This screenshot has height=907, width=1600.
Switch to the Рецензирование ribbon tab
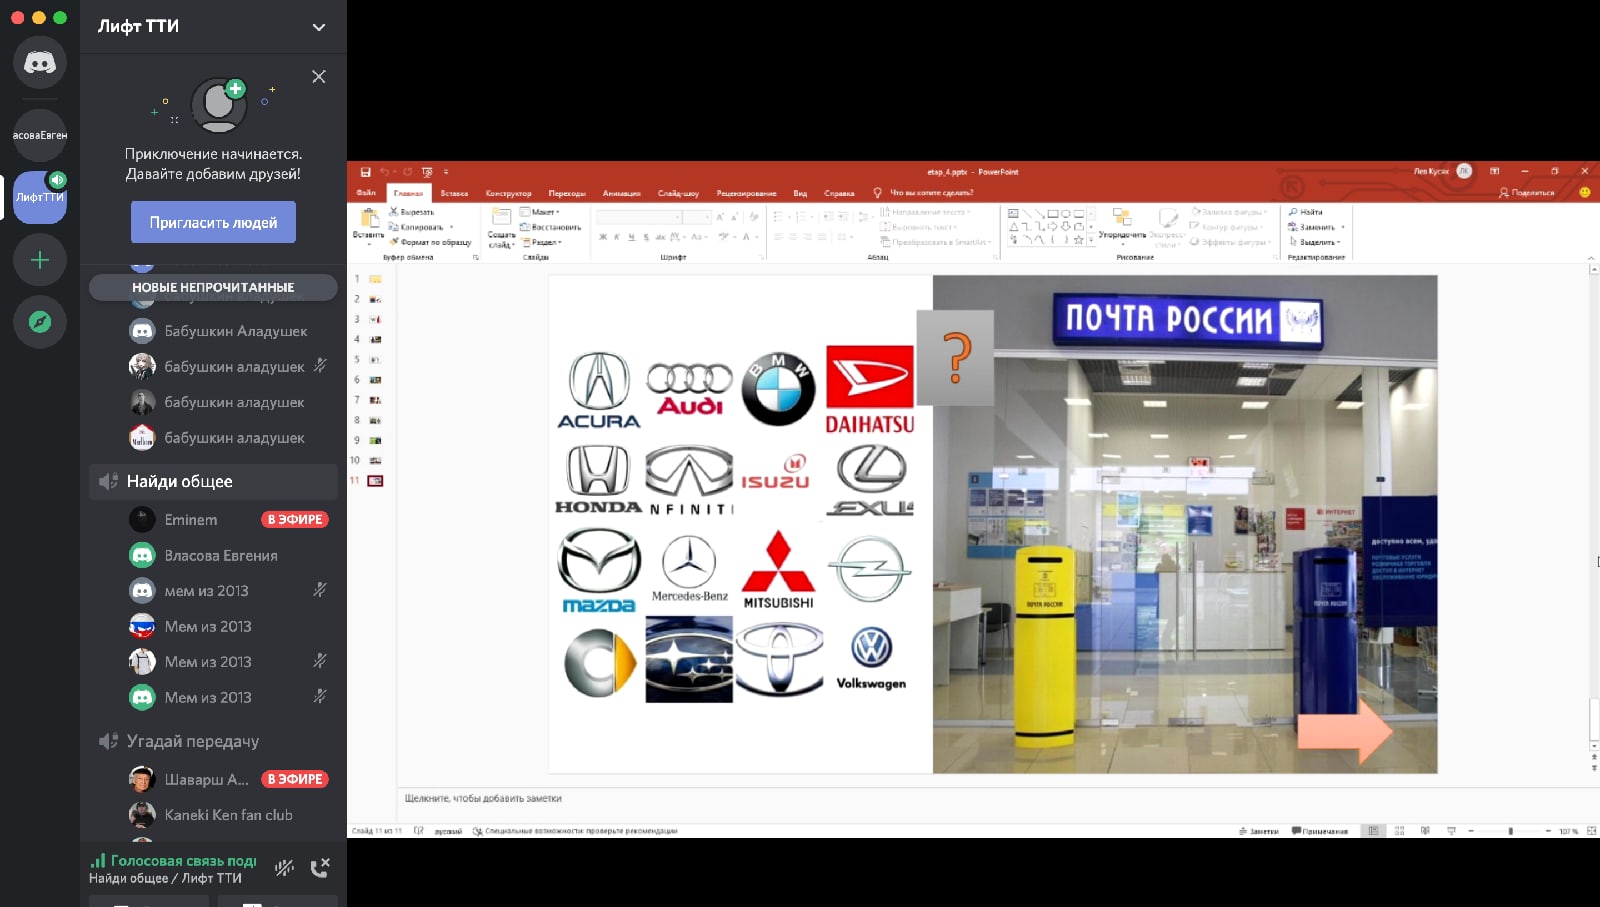point(746,193)
